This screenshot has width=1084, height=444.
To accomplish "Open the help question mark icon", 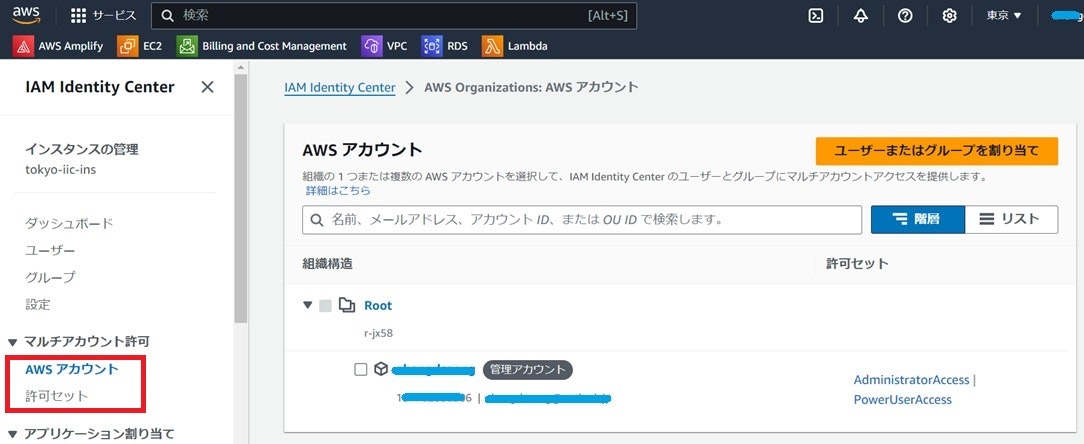I will point(905,15).
